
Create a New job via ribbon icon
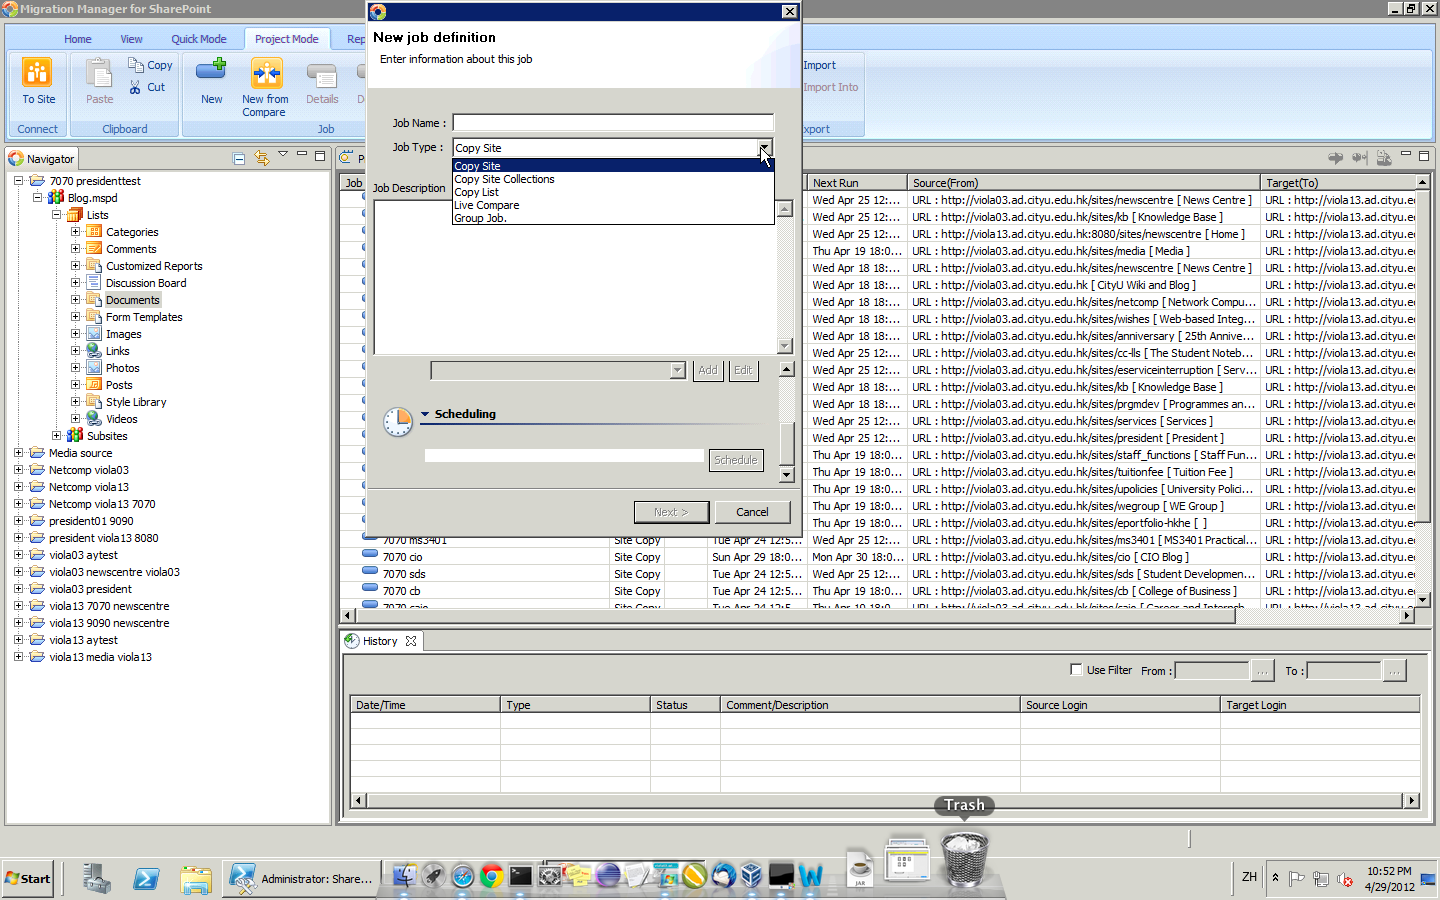(211, 71)
